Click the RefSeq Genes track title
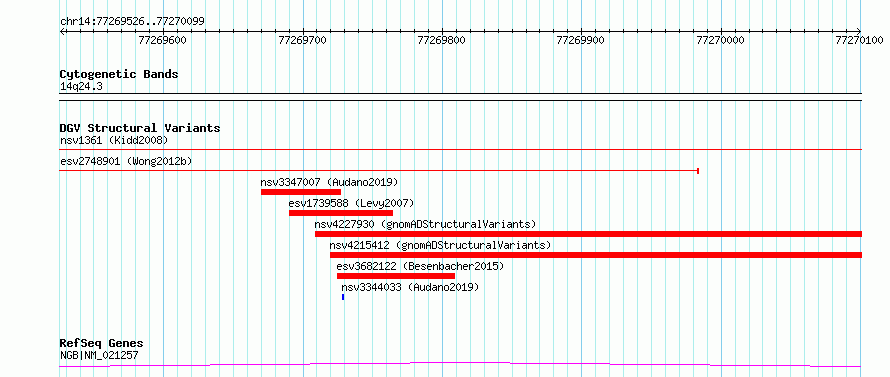Image resolution: width=890 pixels, height=377 pixels. tap(102, 344)
